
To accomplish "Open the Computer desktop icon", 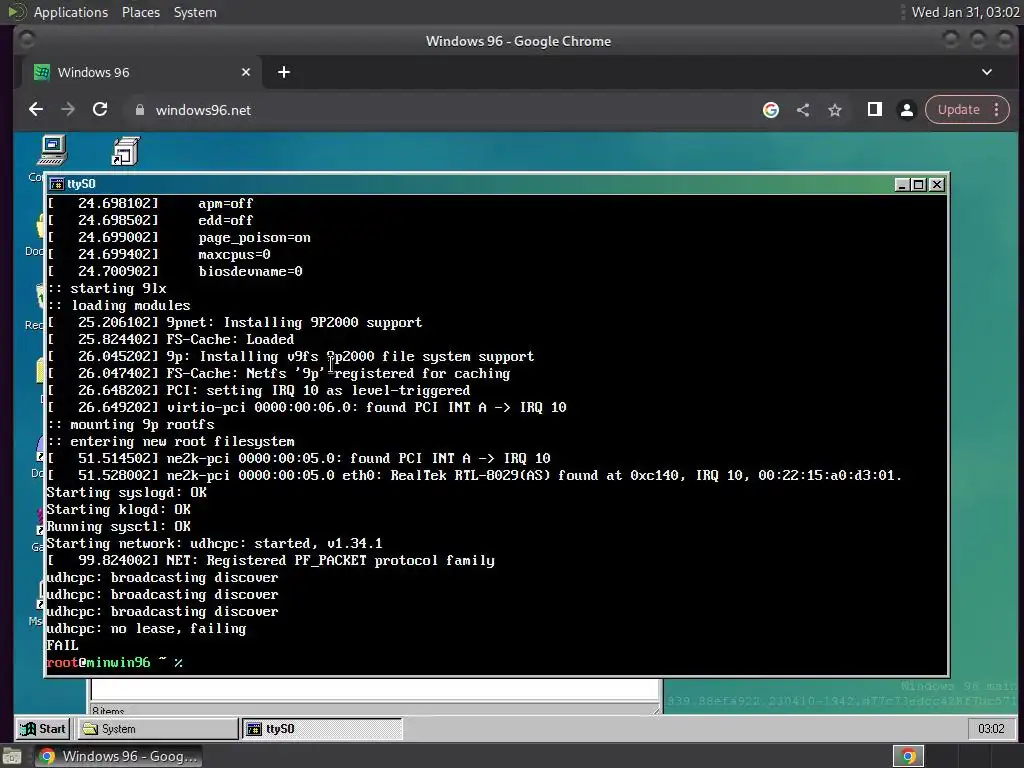I will coord(52,151).
